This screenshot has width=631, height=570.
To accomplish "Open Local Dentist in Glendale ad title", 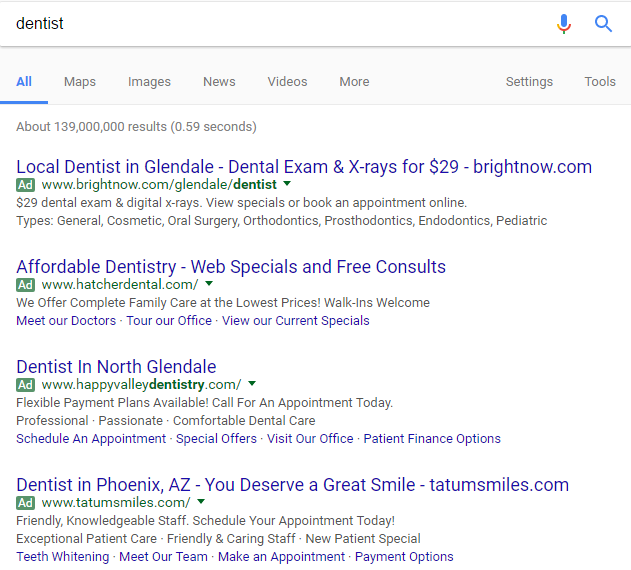I will (x=304, y=167).
